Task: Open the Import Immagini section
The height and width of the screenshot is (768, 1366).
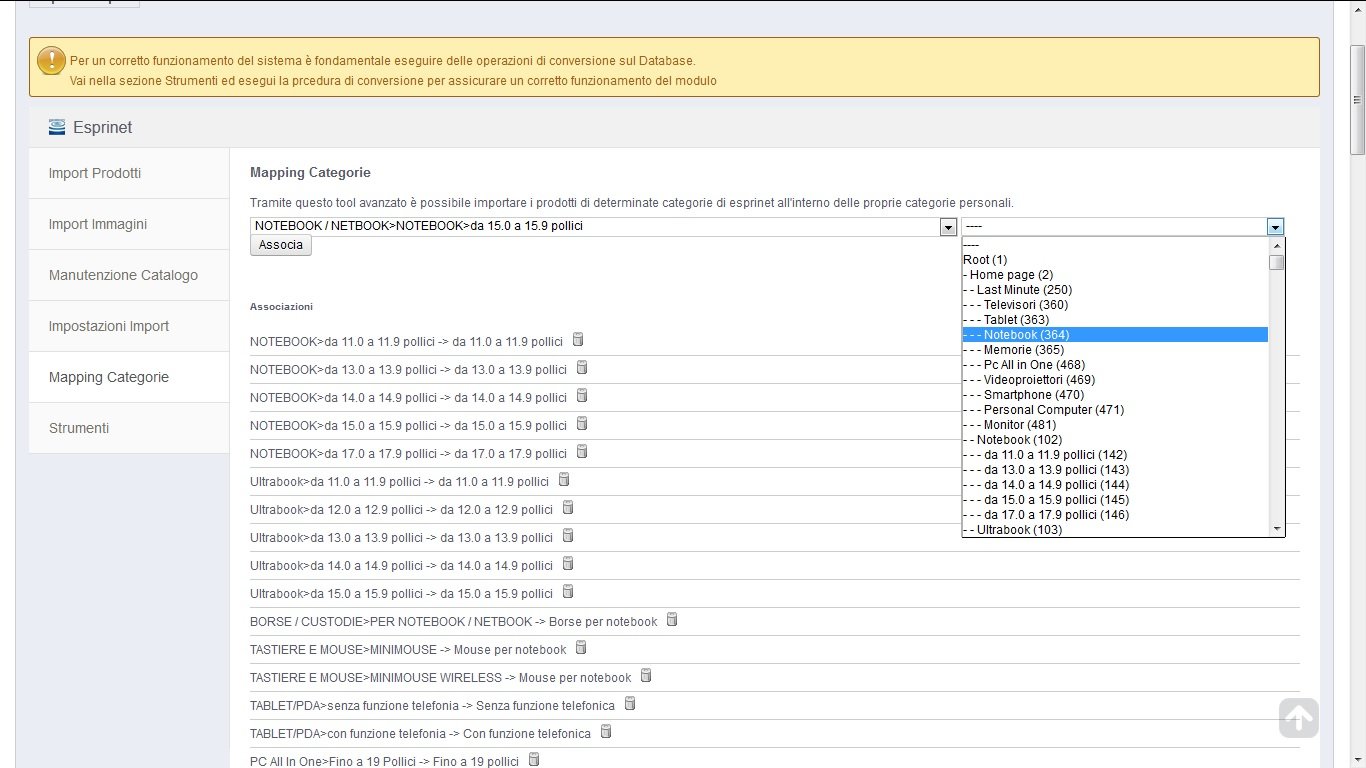Action: (x=129, y=224)
